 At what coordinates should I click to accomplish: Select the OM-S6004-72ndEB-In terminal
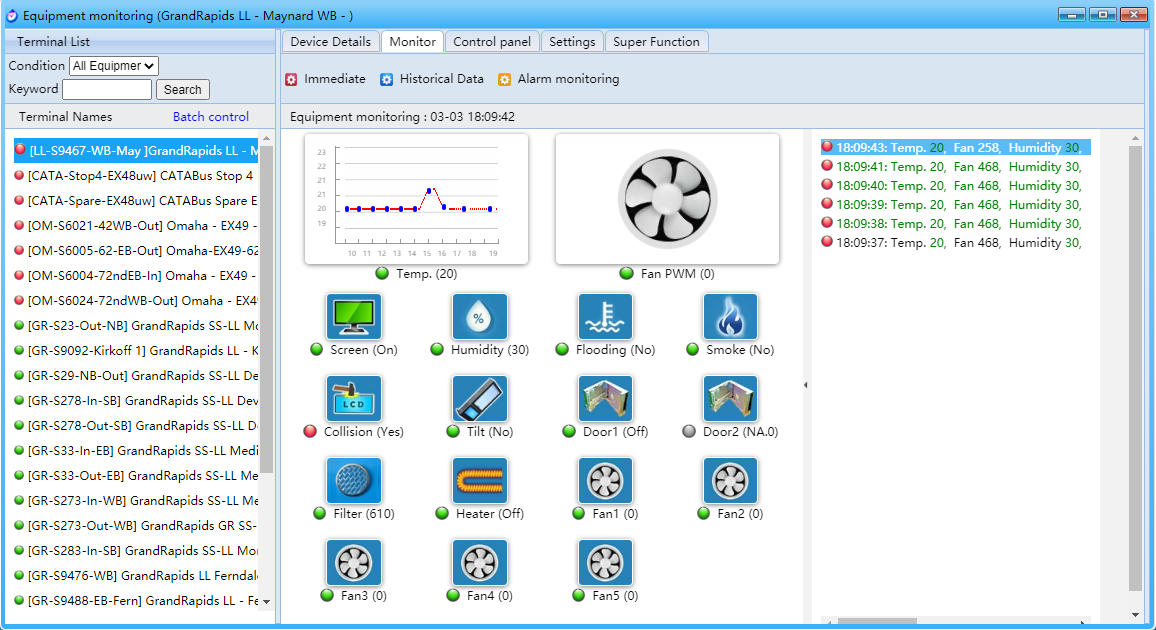coord(136,276)
